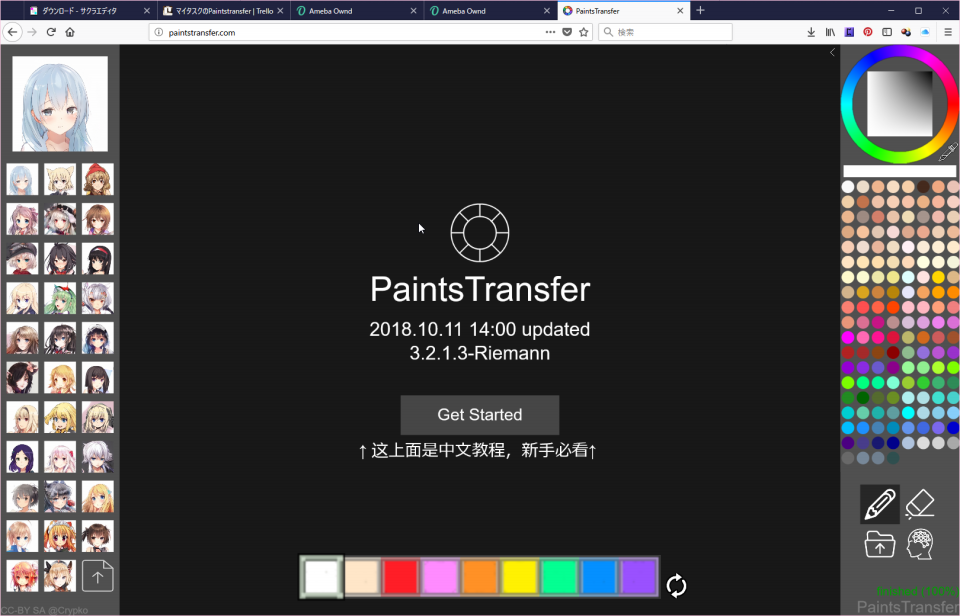Open the Pocket save icon
The height and width of the screenshot is (616, 960).
(567, 32)
